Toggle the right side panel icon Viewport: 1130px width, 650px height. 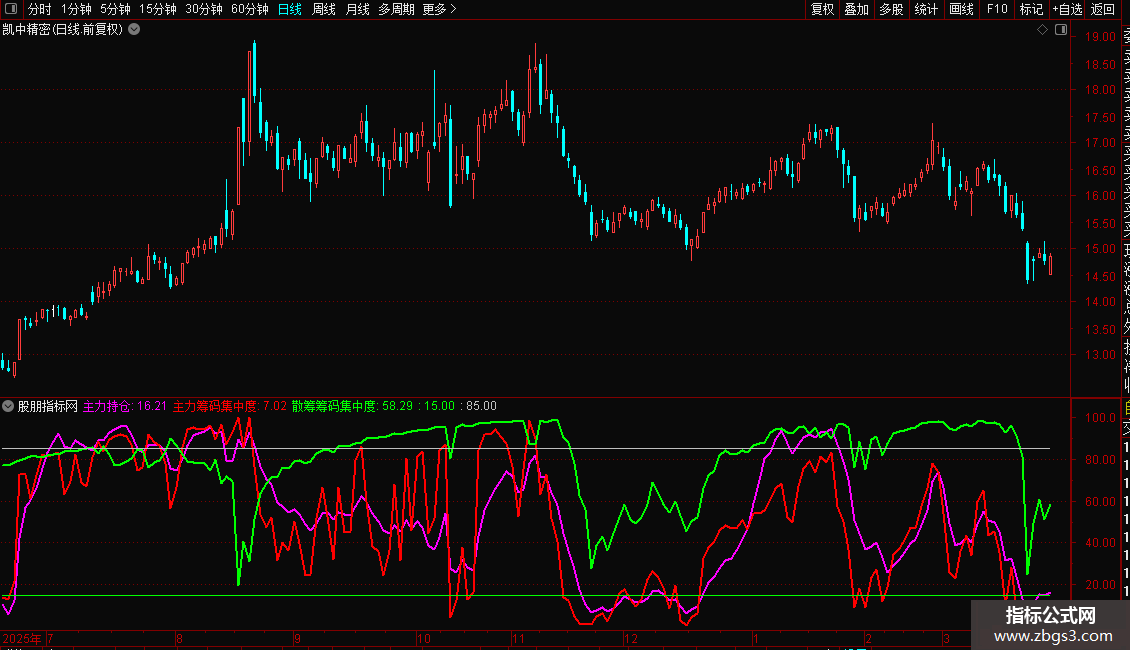1061,30
